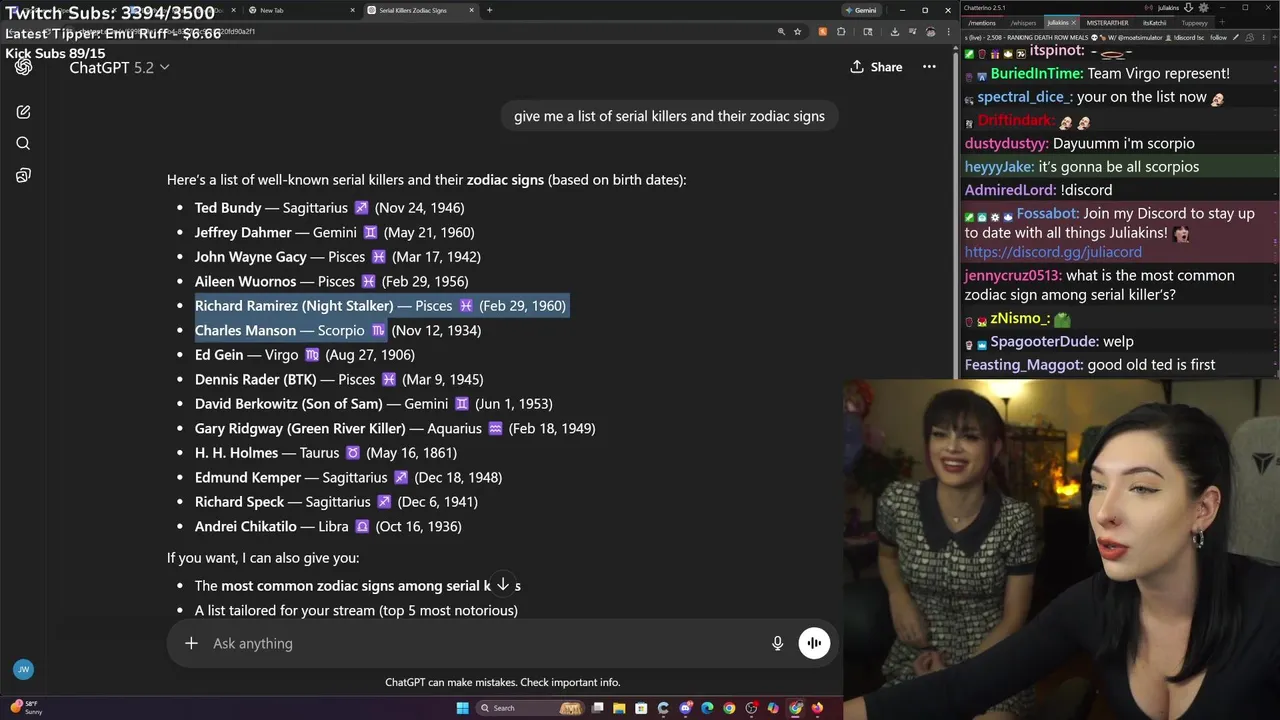Screen dimensions: 1280x720
Task: Open the ChatGPT logo home icon
Action: point(23,67)
